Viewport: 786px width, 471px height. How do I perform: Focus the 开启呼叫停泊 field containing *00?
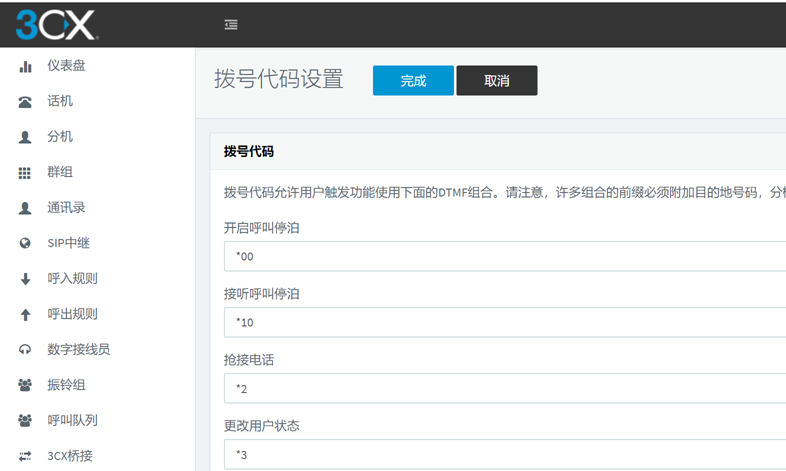tap(505, 257)
